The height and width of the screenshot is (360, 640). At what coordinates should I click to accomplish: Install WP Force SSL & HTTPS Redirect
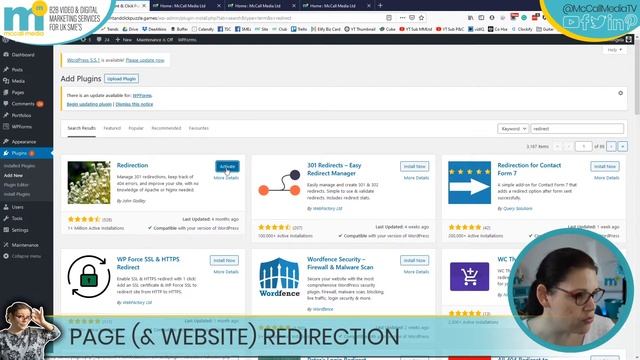coord(224,260)
